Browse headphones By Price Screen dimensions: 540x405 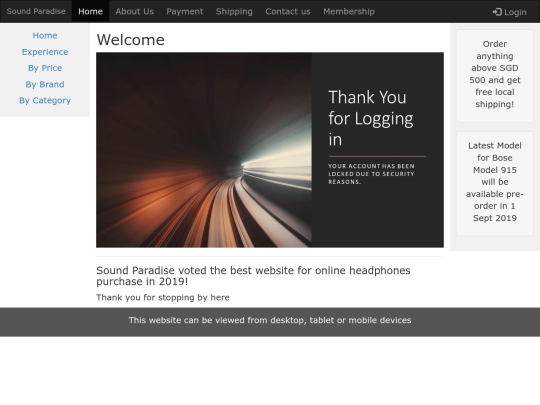pyautogui.click(x=45, y=68)
